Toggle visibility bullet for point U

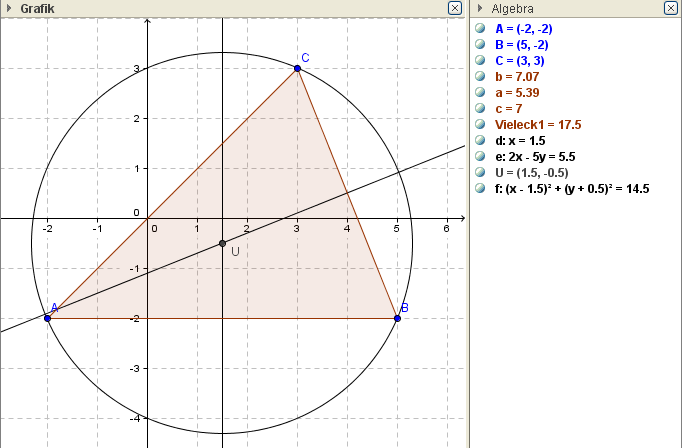(481, 172)
